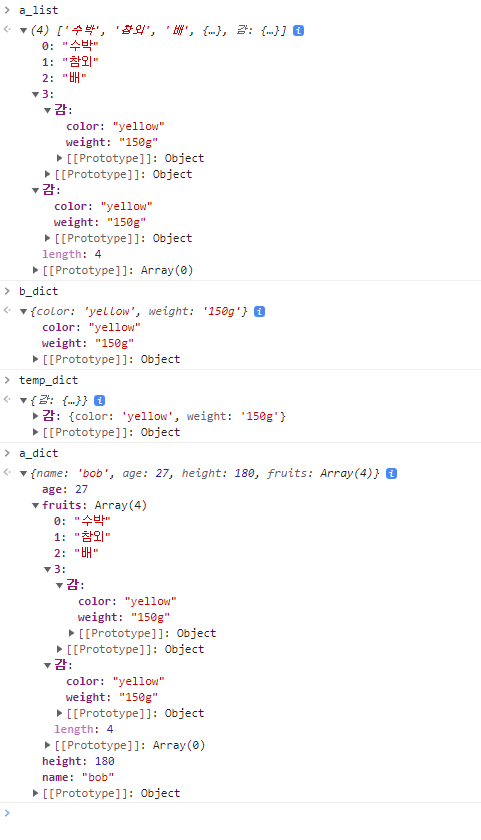Collapse index 3 under fruits array
Viewport: 481px width, 840px height.
pos(47,569)
